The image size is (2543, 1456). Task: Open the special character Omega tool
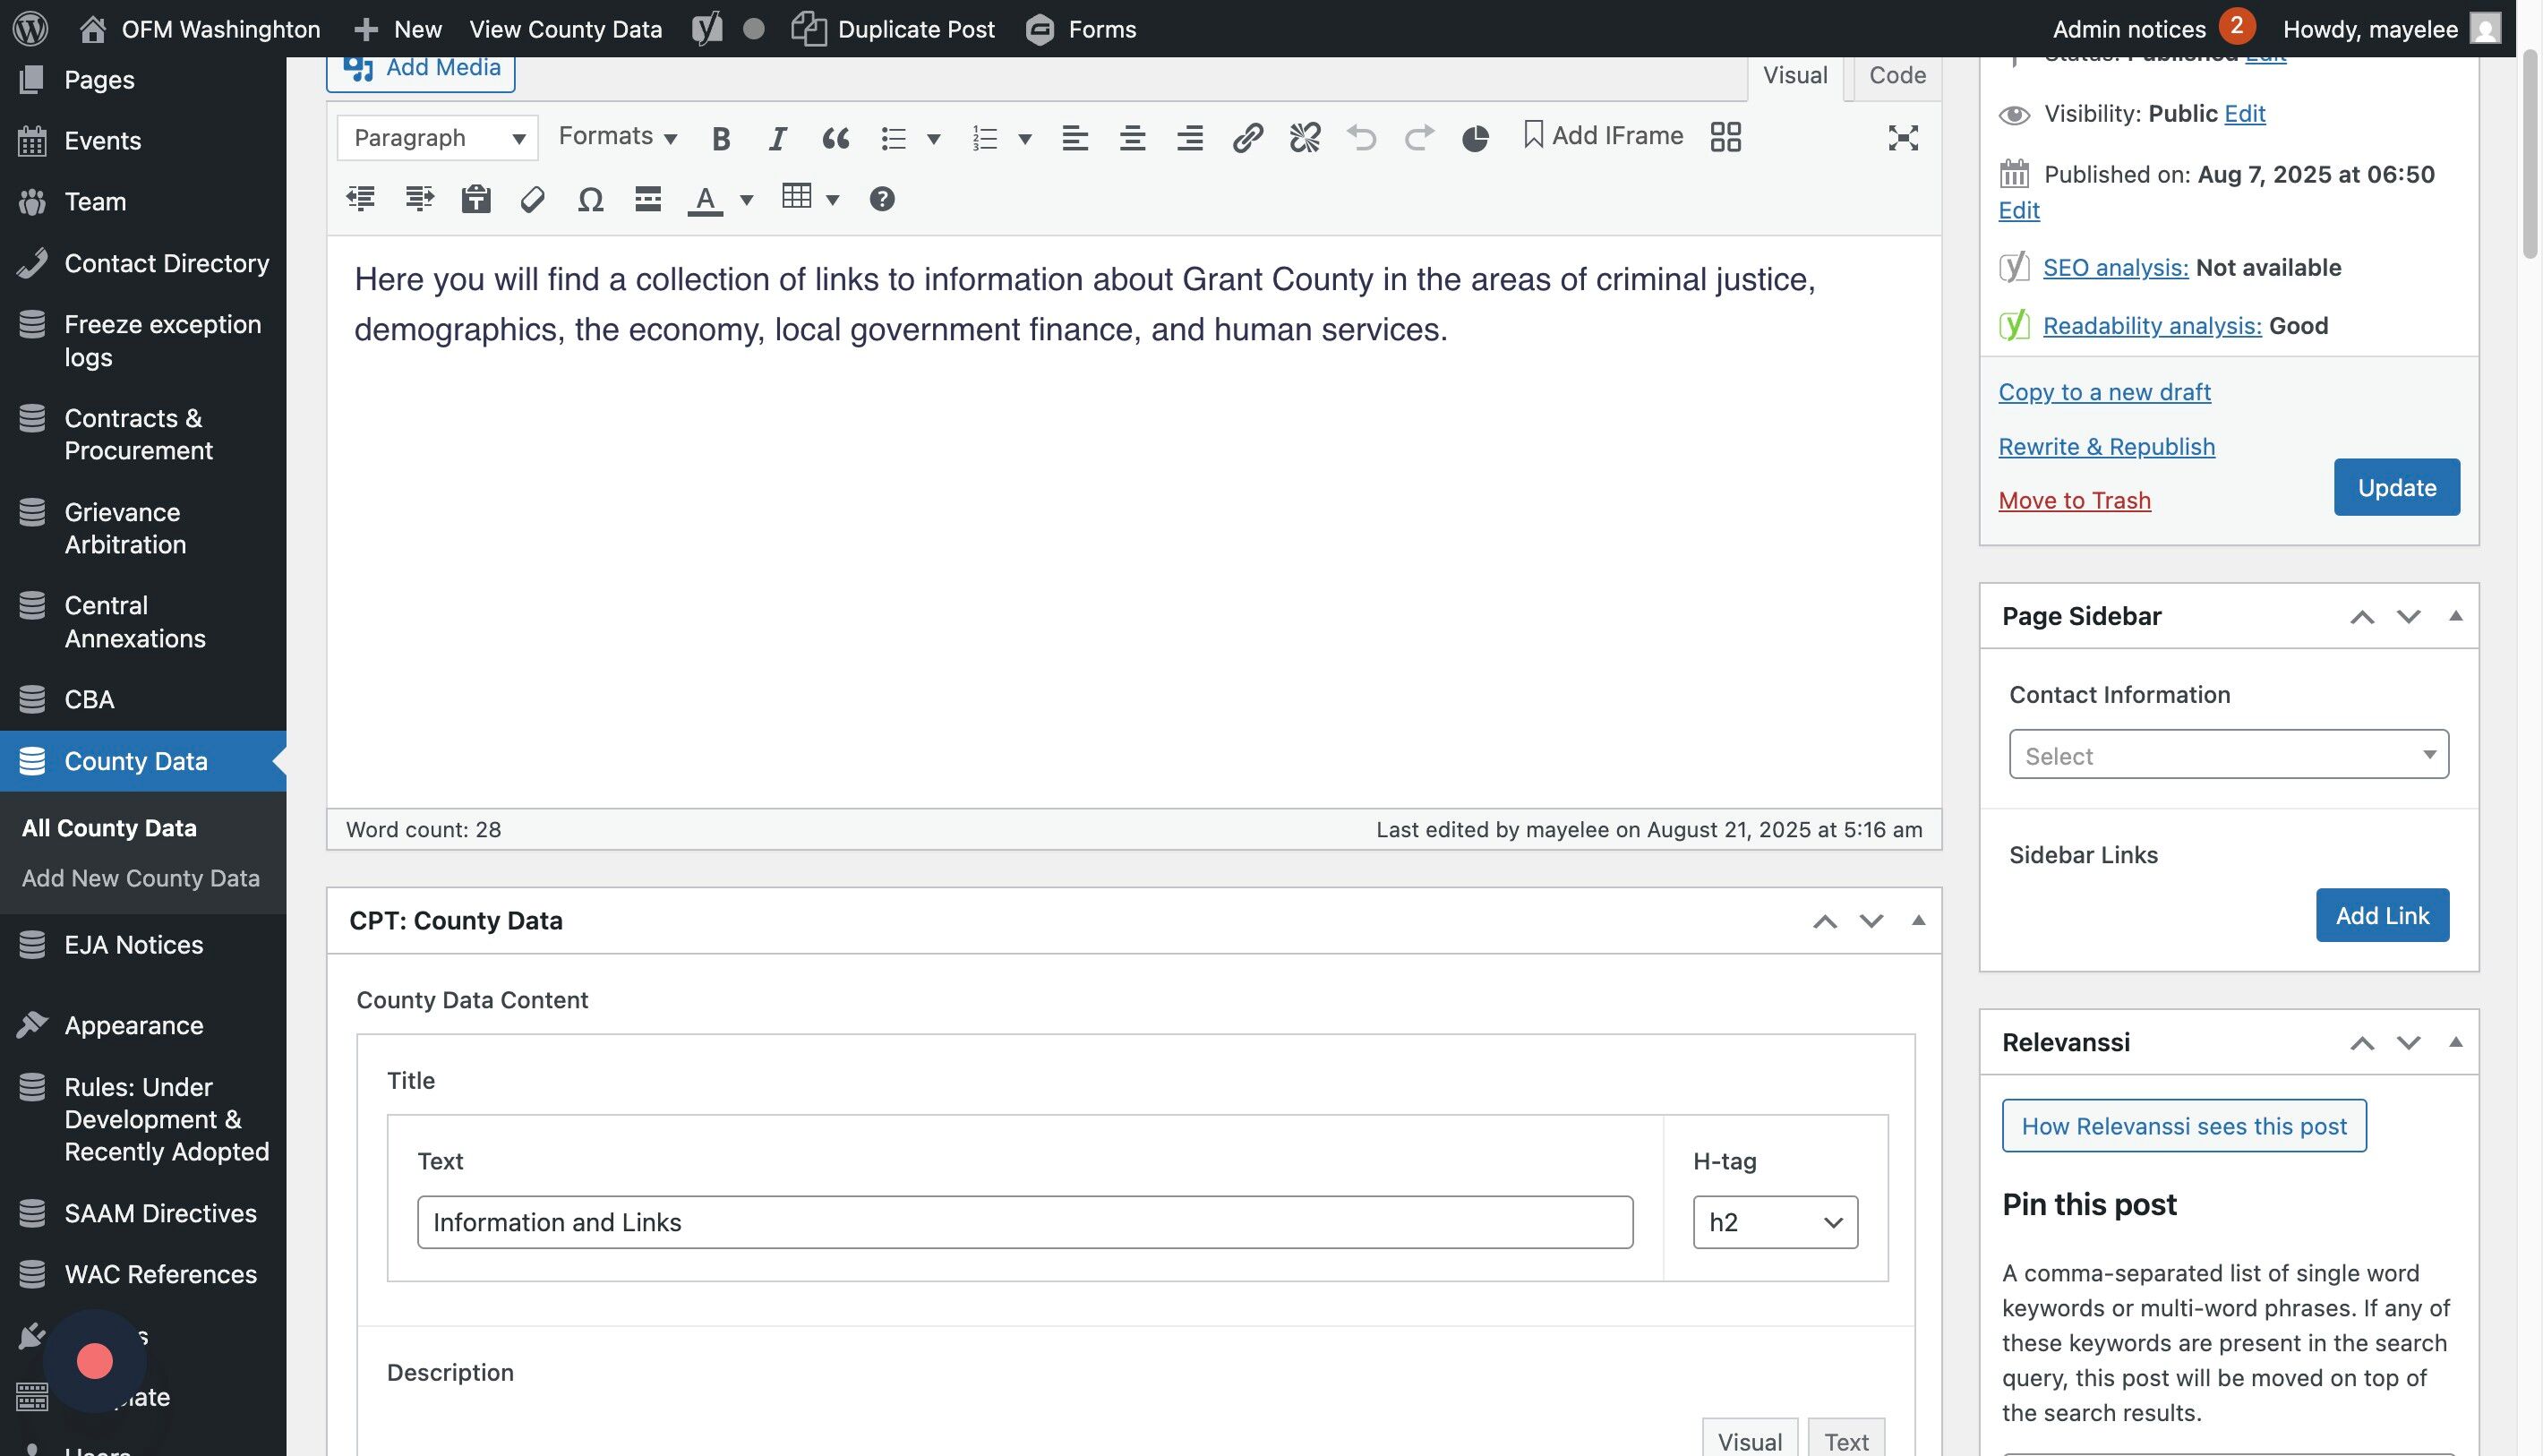pyautogui.click(x=590, y=200)
